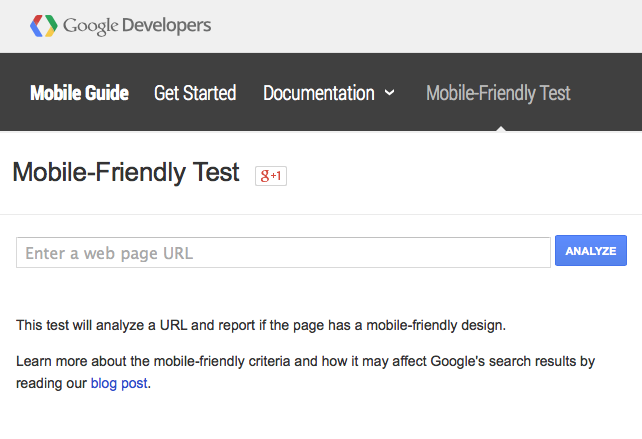Click the Mobile-Friendly Test page heading
This screenshot has height=439, width=642.
coord(126,173)
